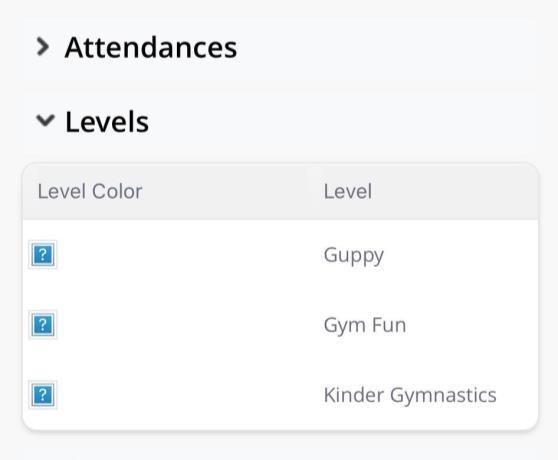Viewport: 558px width, 460px height.
Task: Select the Kinder Gymnastics level name
Action: (x=410, y=396)
